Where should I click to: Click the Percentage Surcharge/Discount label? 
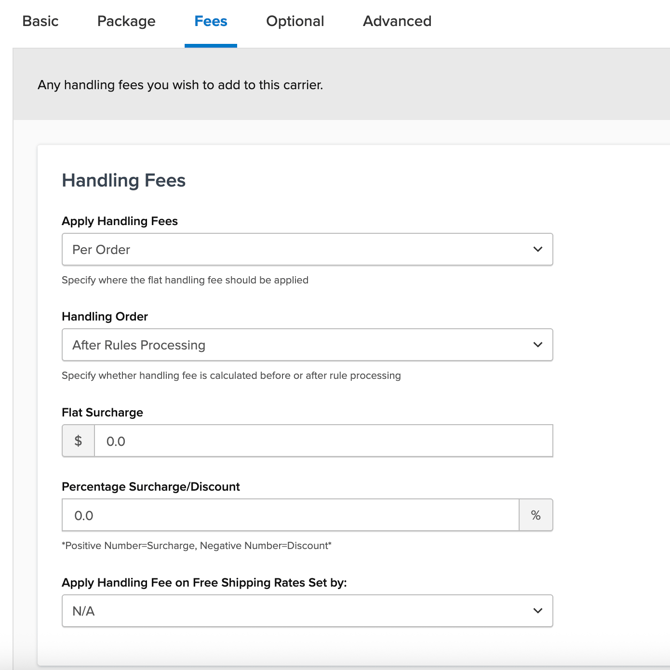[x=151, y=487]
